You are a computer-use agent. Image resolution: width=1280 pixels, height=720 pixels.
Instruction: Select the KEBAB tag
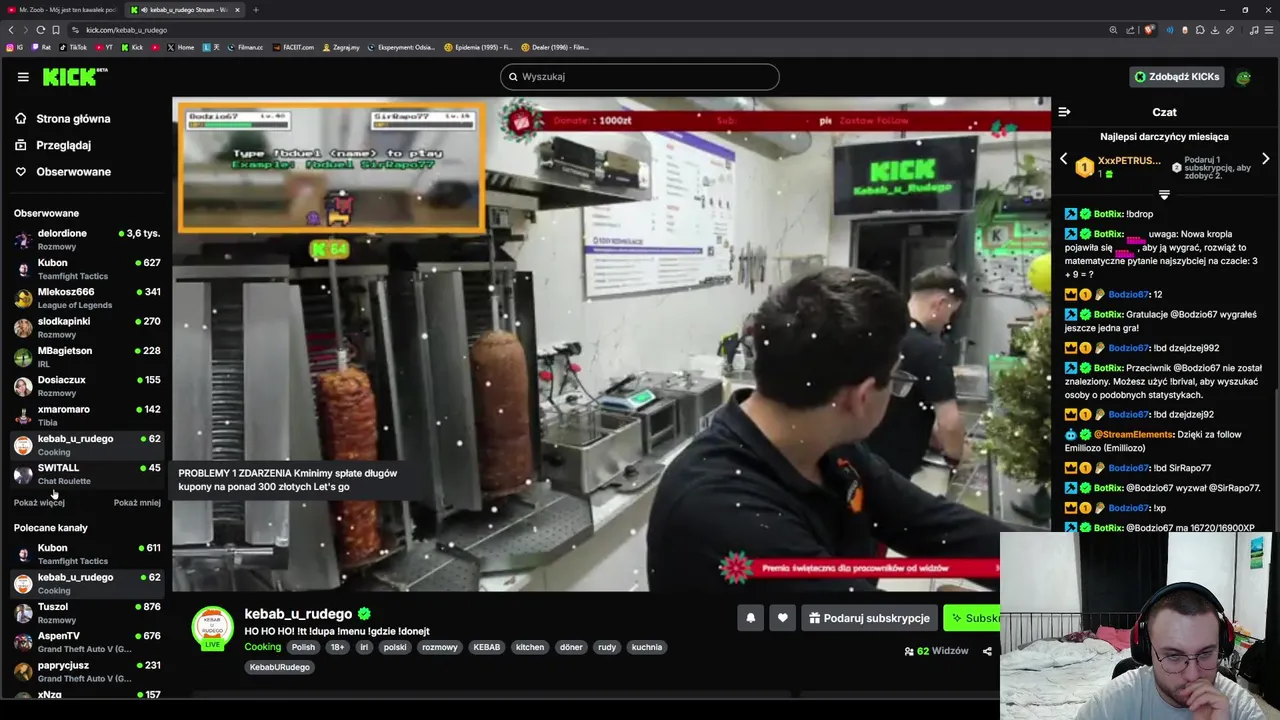point(487,647)
